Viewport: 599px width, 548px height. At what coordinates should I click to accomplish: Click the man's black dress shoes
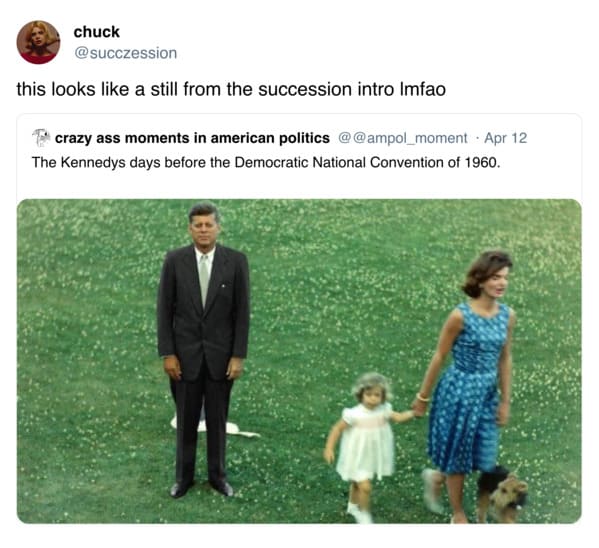202,489
